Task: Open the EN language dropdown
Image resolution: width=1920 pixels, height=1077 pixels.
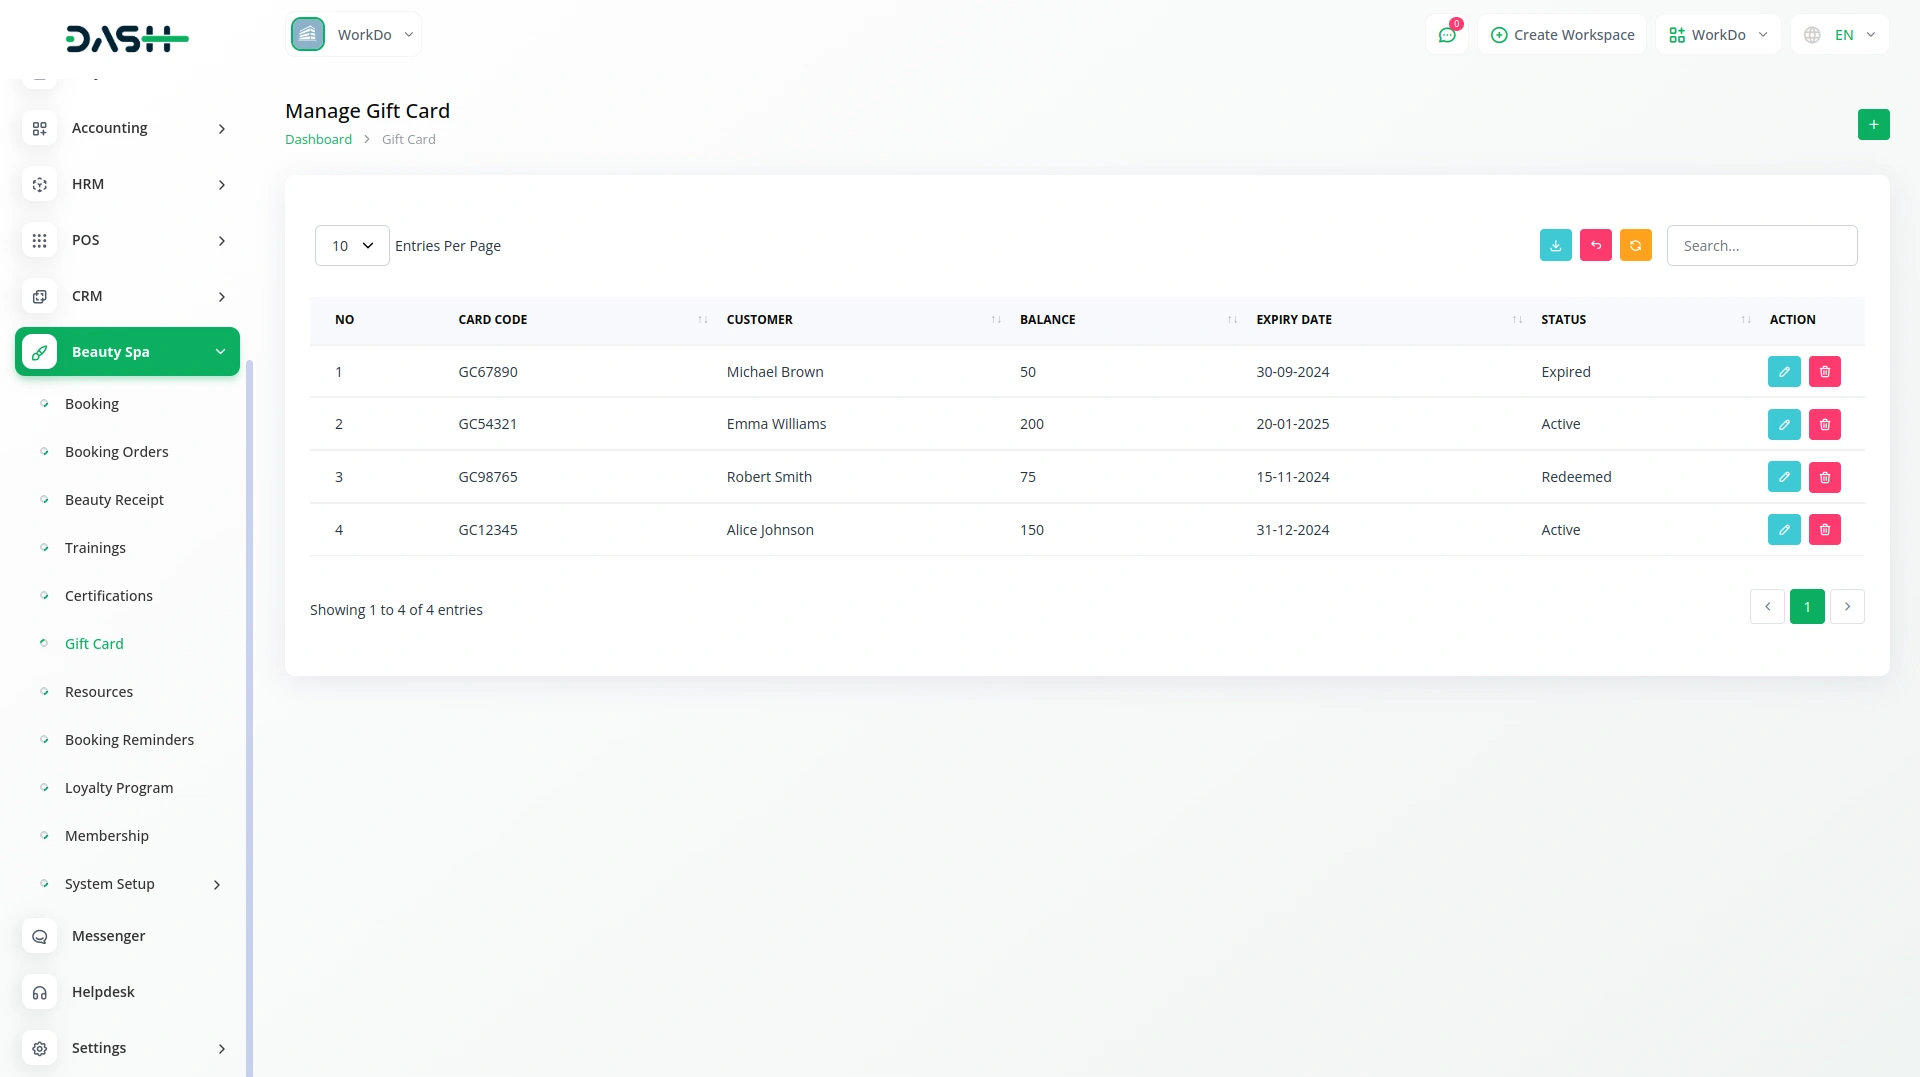Action: click(1840, 35)
